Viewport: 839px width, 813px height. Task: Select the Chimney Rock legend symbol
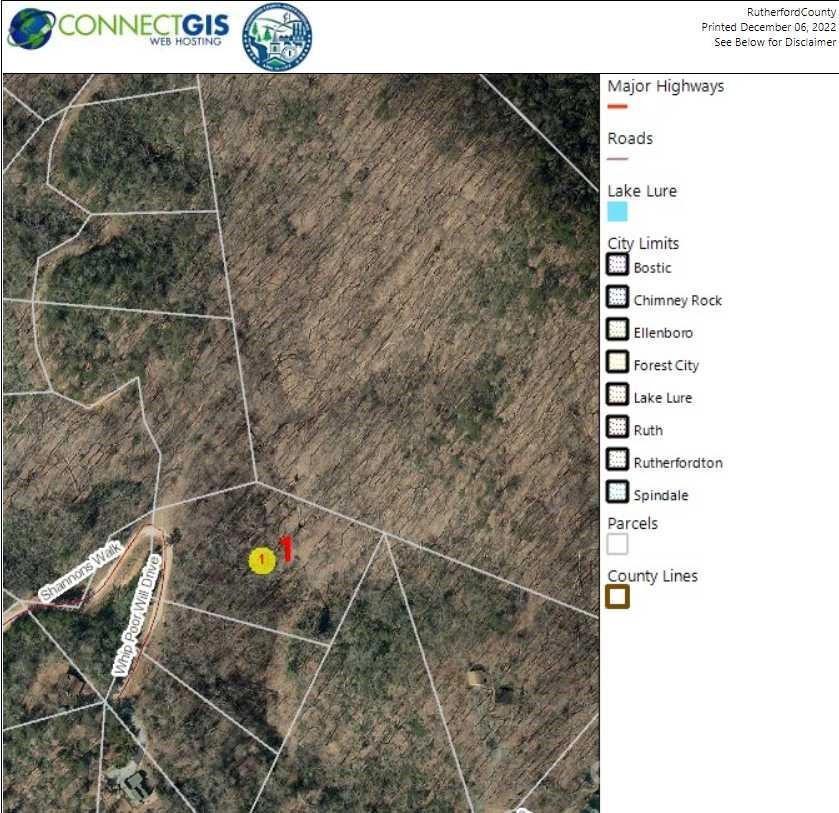(617, 295)
